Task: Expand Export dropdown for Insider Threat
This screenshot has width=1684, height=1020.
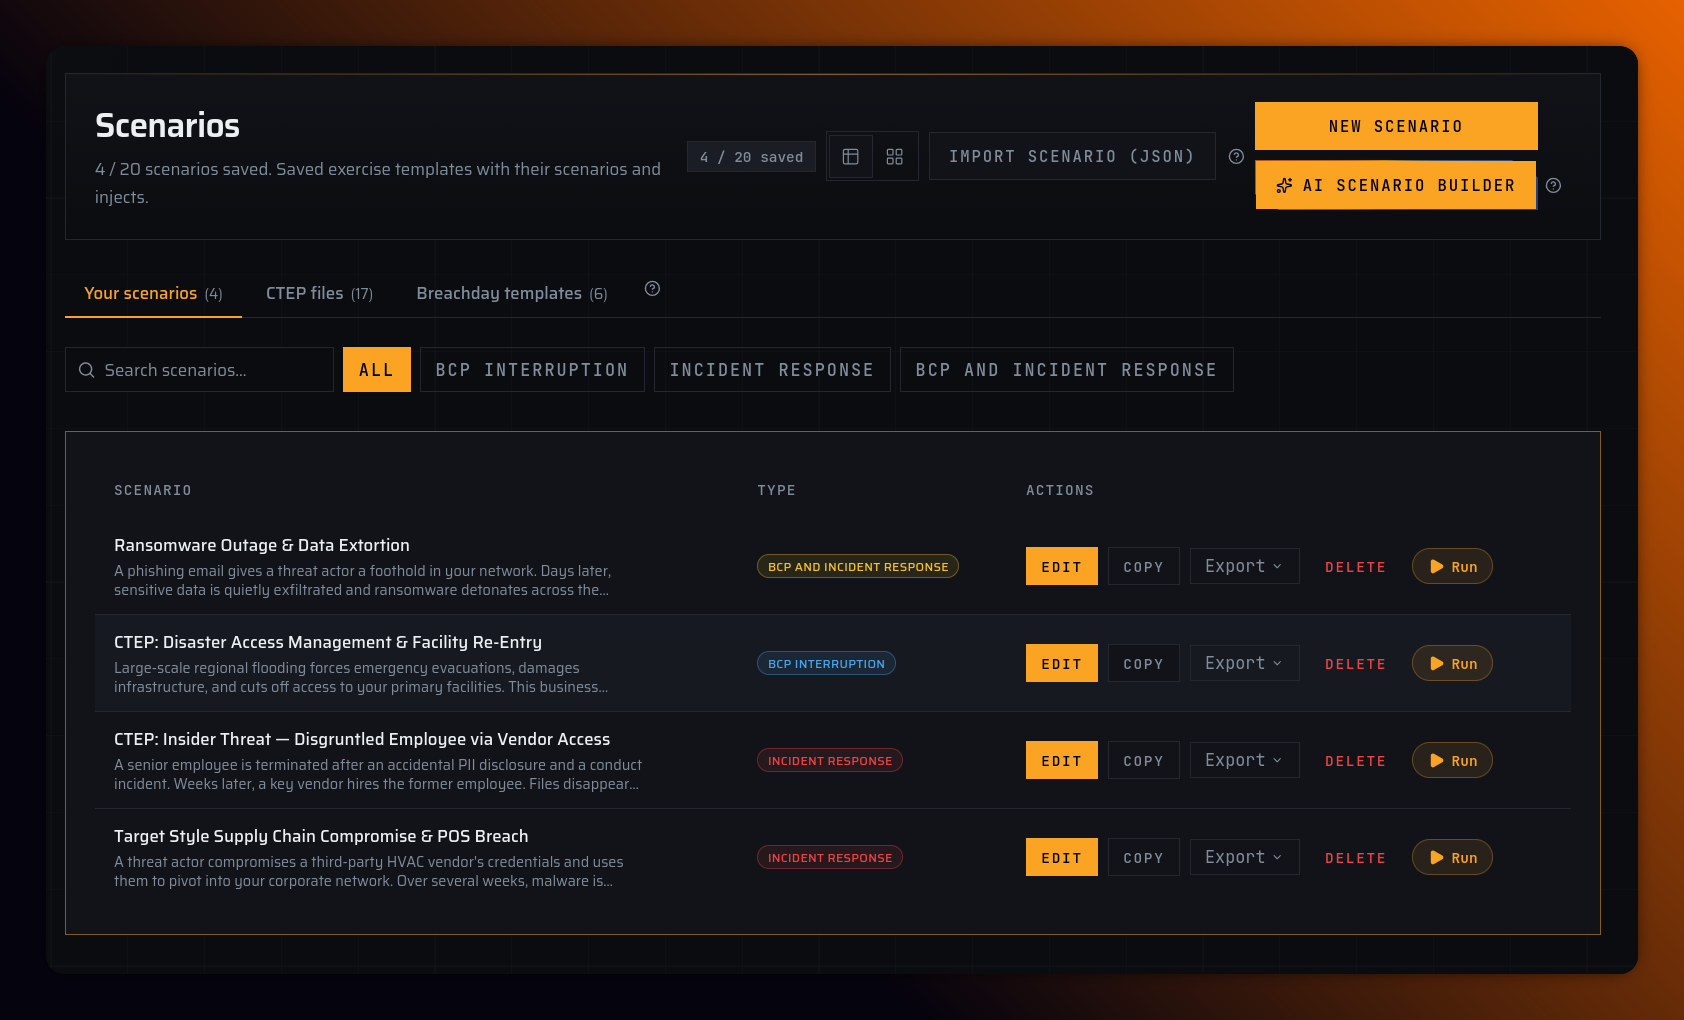Action: tap(1245, 760)
